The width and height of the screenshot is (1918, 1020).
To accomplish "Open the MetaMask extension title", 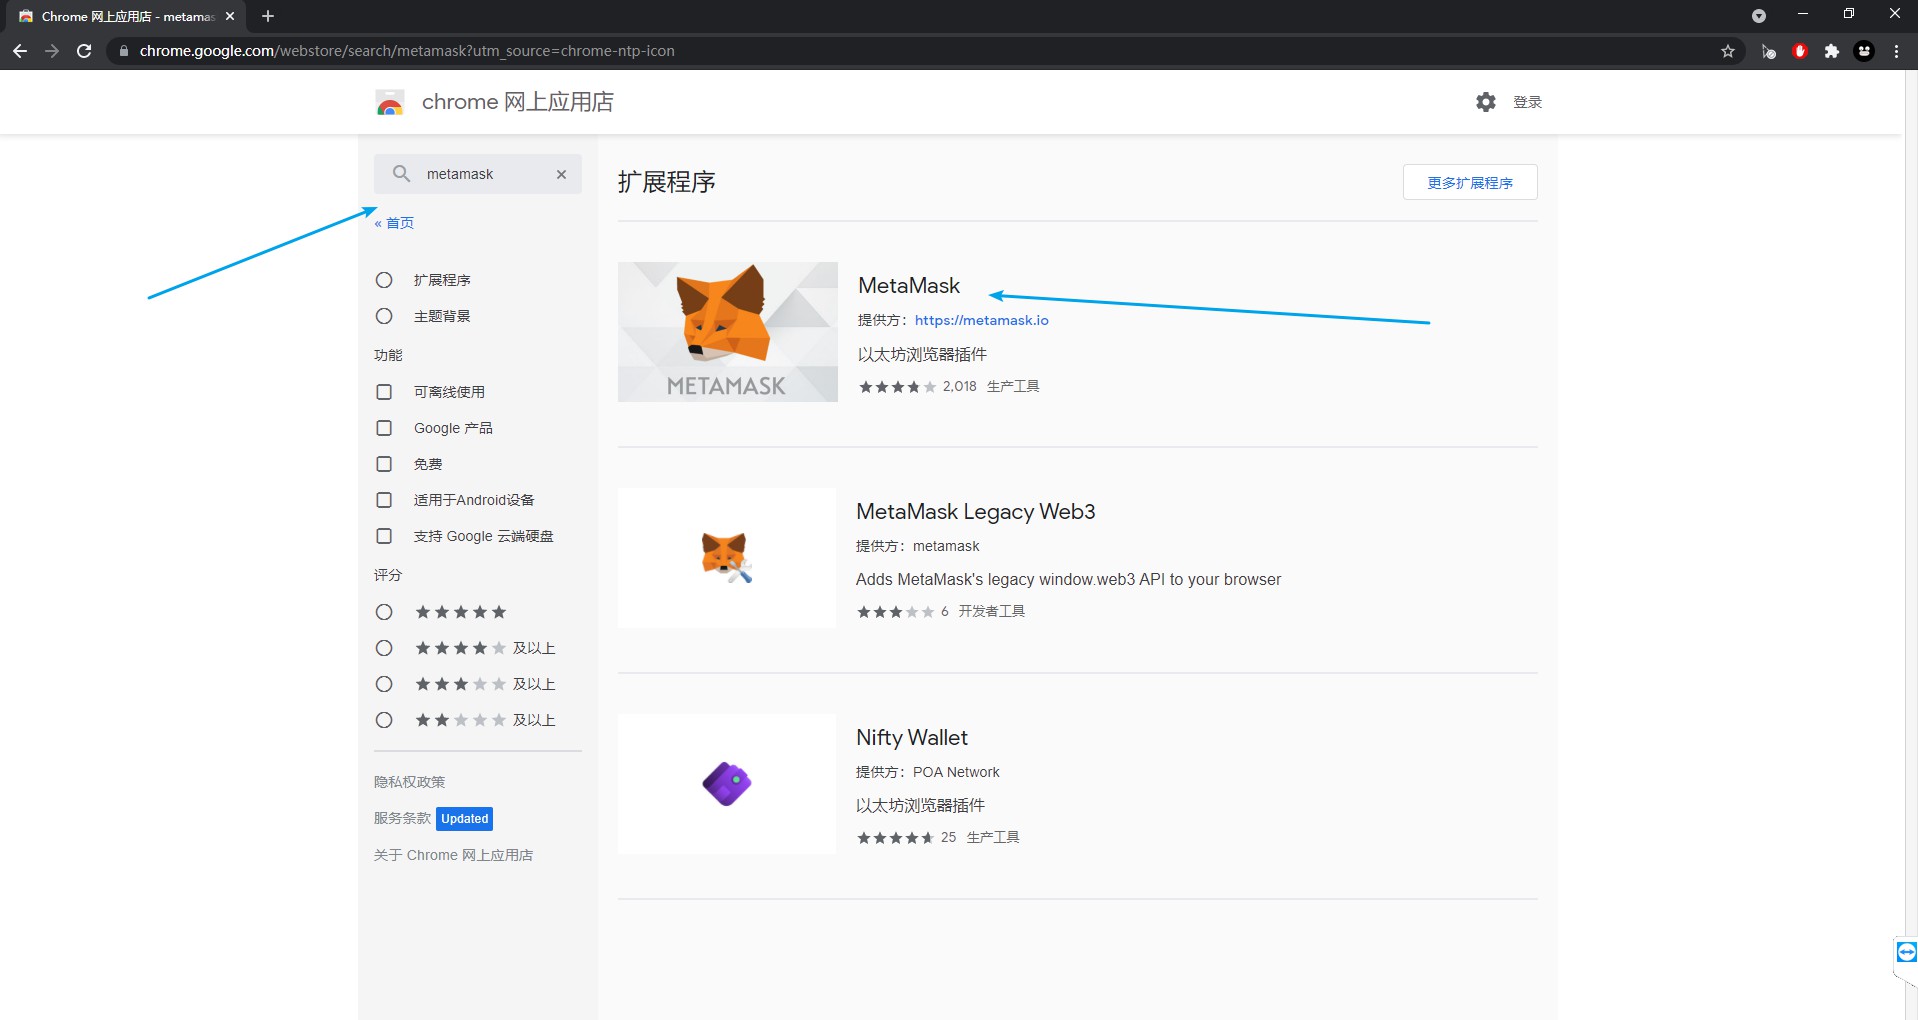I will (909, 285).
